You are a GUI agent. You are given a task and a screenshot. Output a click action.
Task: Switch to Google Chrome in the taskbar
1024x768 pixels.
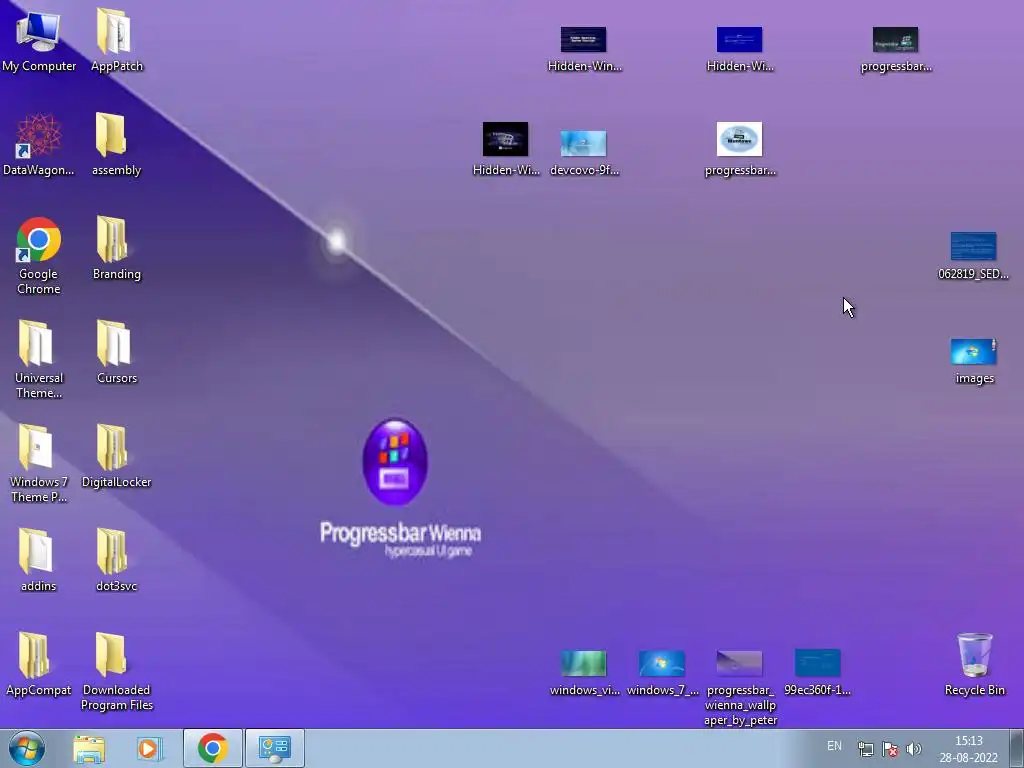[212, 748]
